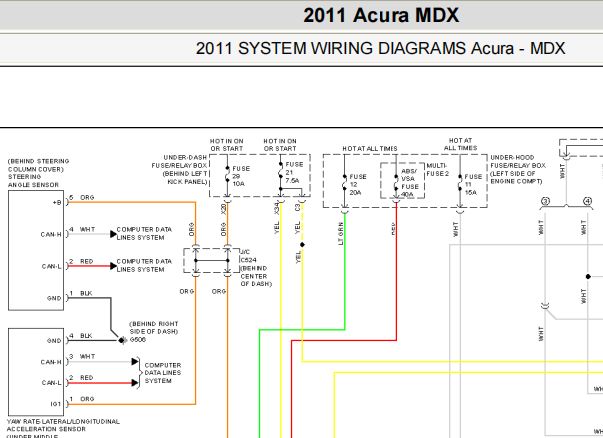The height and width of the screenshot is (438, 603).
Task: Click the "+B" pin of steering angle sensor
Action: point(57,203)
